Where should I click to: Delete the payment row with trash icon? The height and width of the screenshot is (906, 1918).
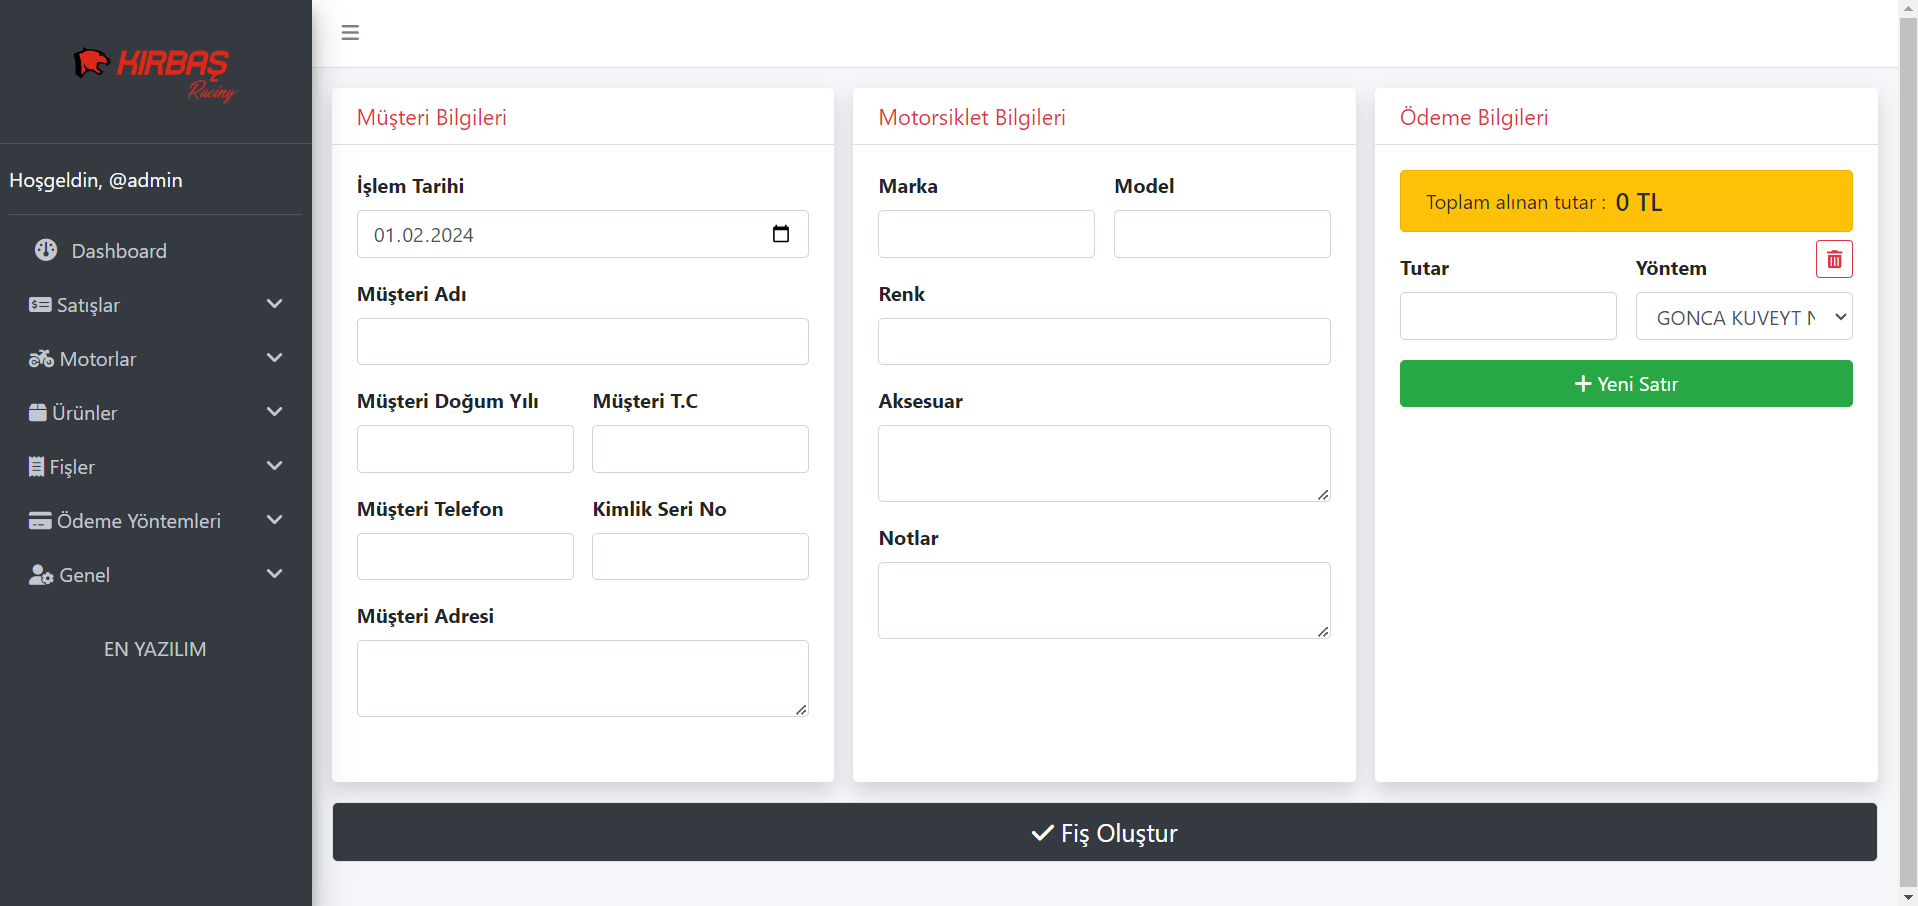point(1834,259)
